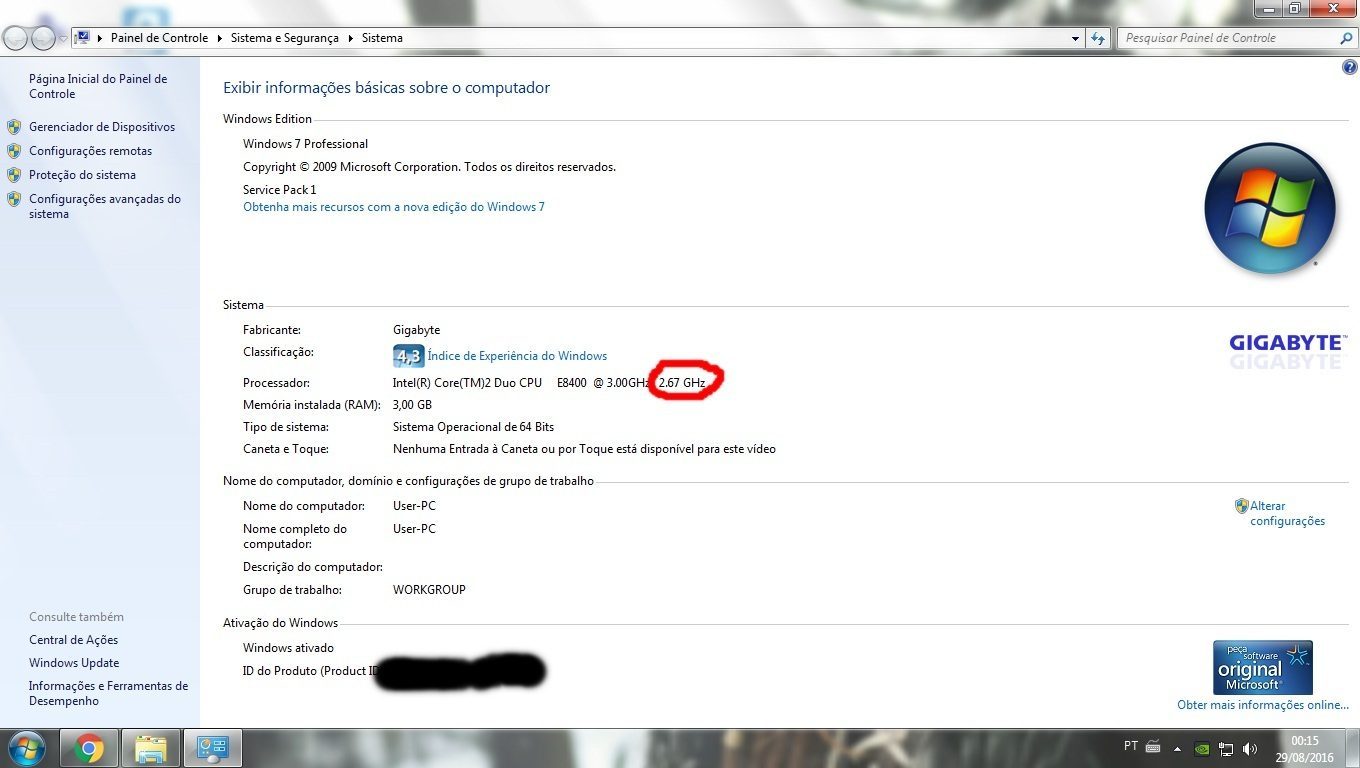Focus the Pesquisar Painel de Controle field
Viewport: 1360px width, 768px height.
(x=1228, y=38)
